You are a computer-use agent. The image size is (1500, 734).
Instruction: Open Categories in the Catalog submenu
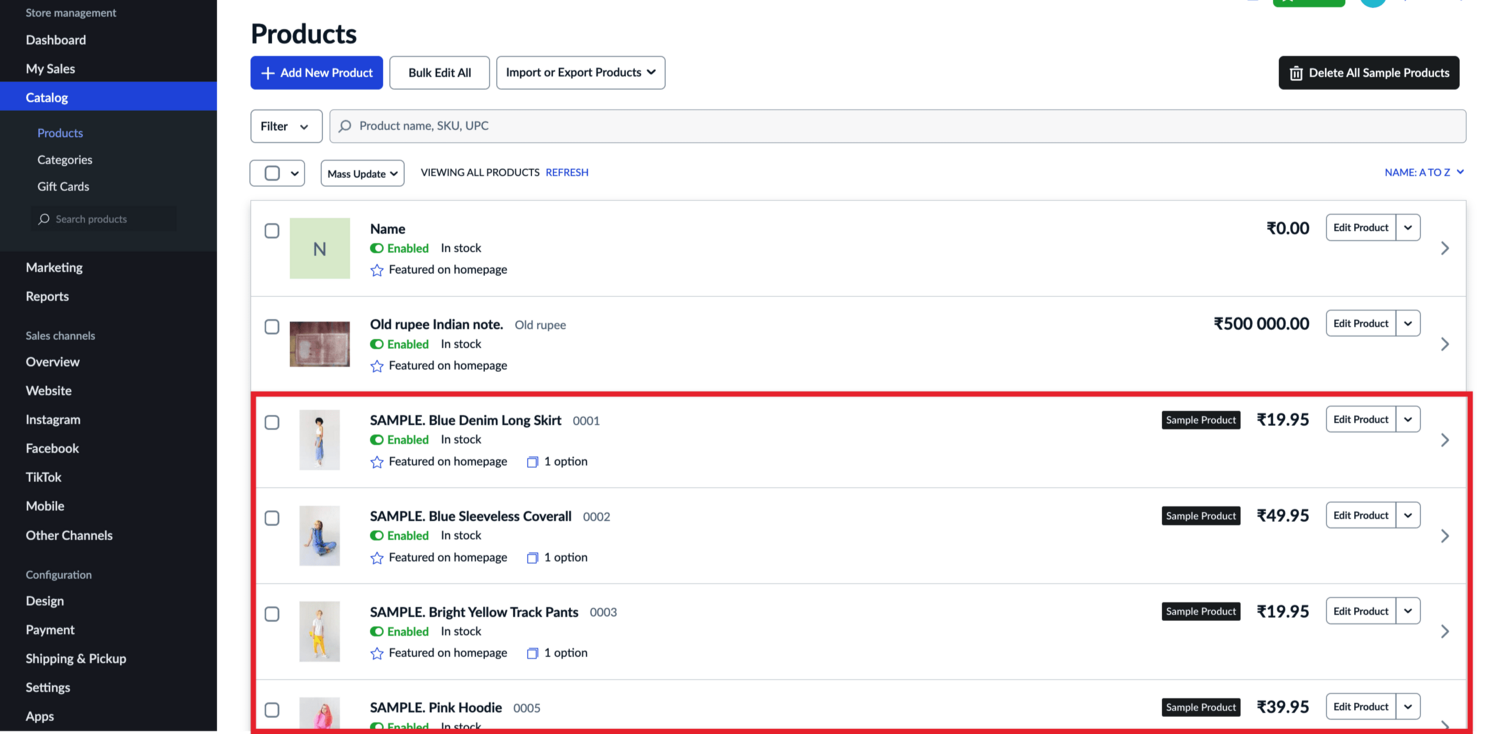[65, 160]
